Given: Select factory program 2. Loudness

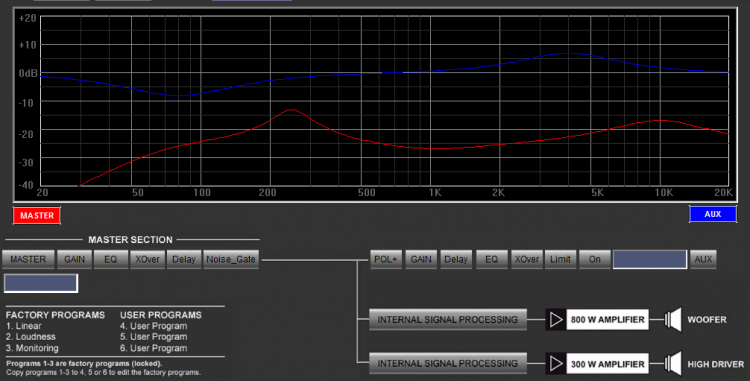Looking at the screenshot, I should click(31, 337).
